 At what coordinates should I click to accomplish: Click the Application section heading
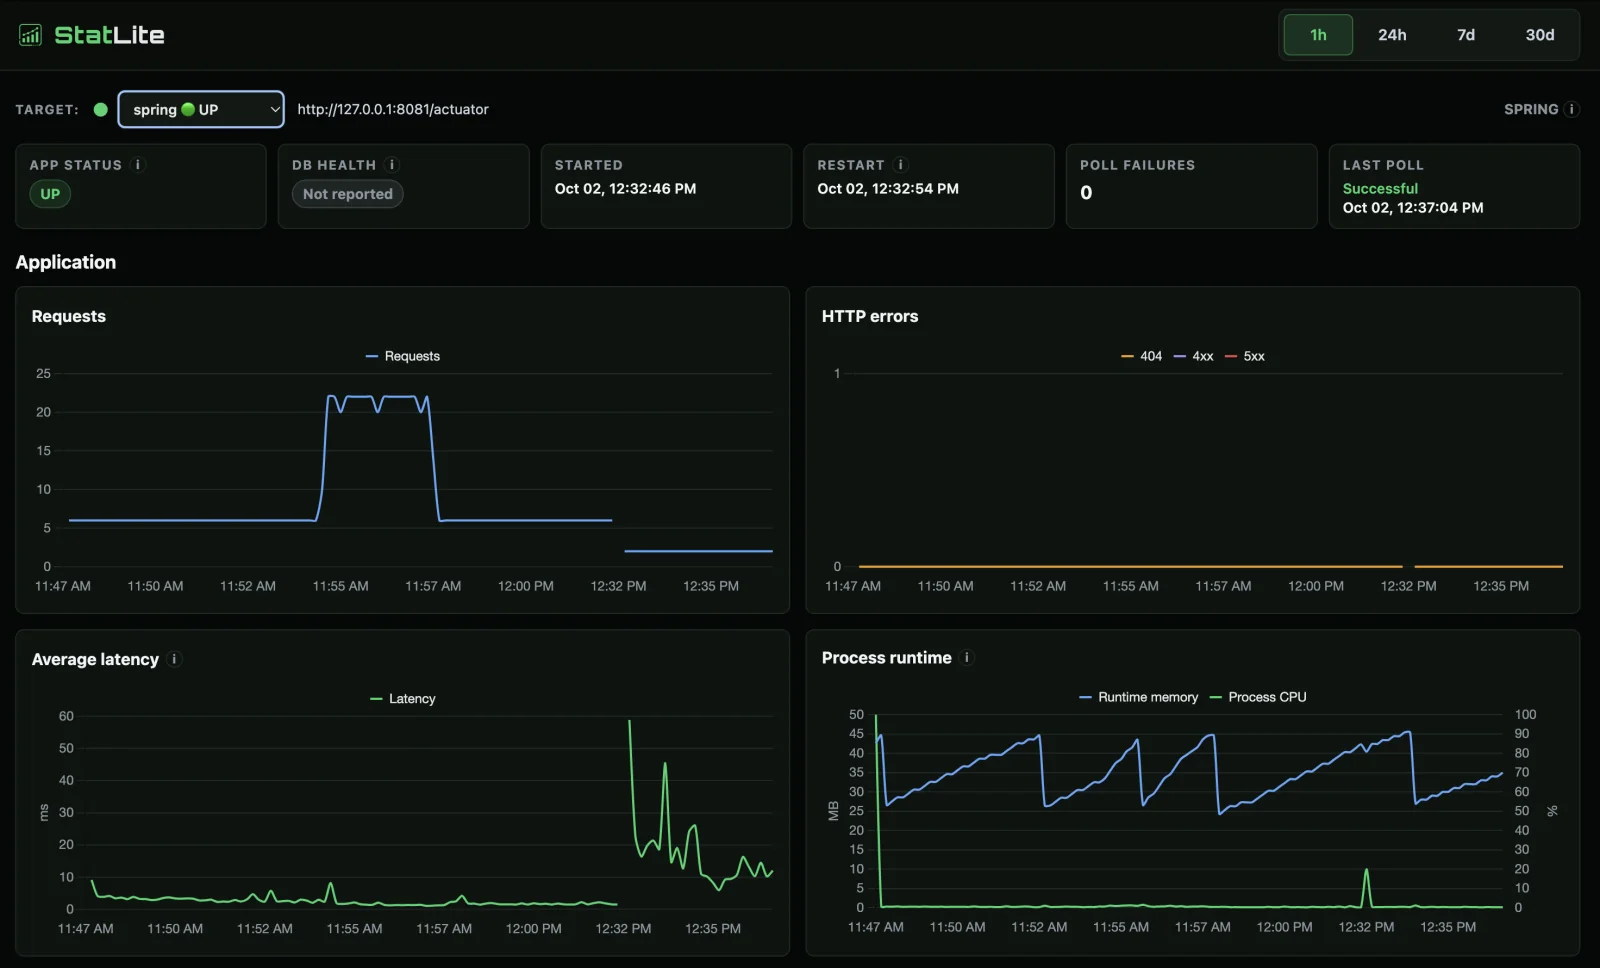(66, 262)
